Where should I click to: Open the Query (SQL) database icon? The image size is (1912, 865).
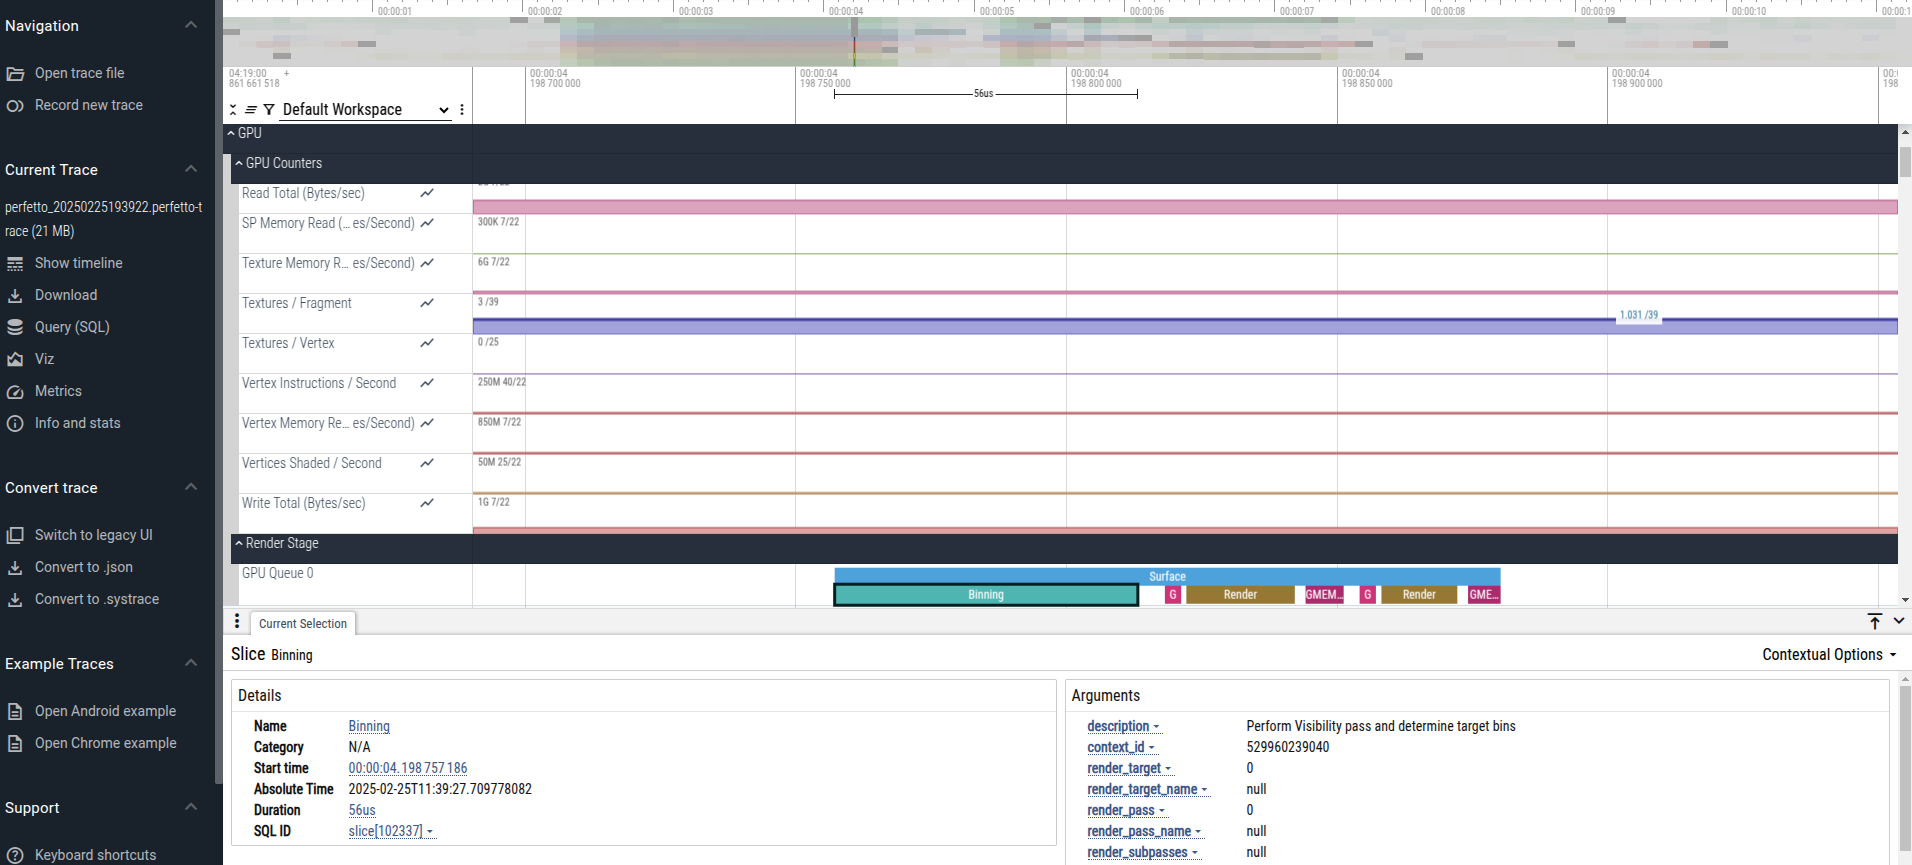tap(15, 327)
